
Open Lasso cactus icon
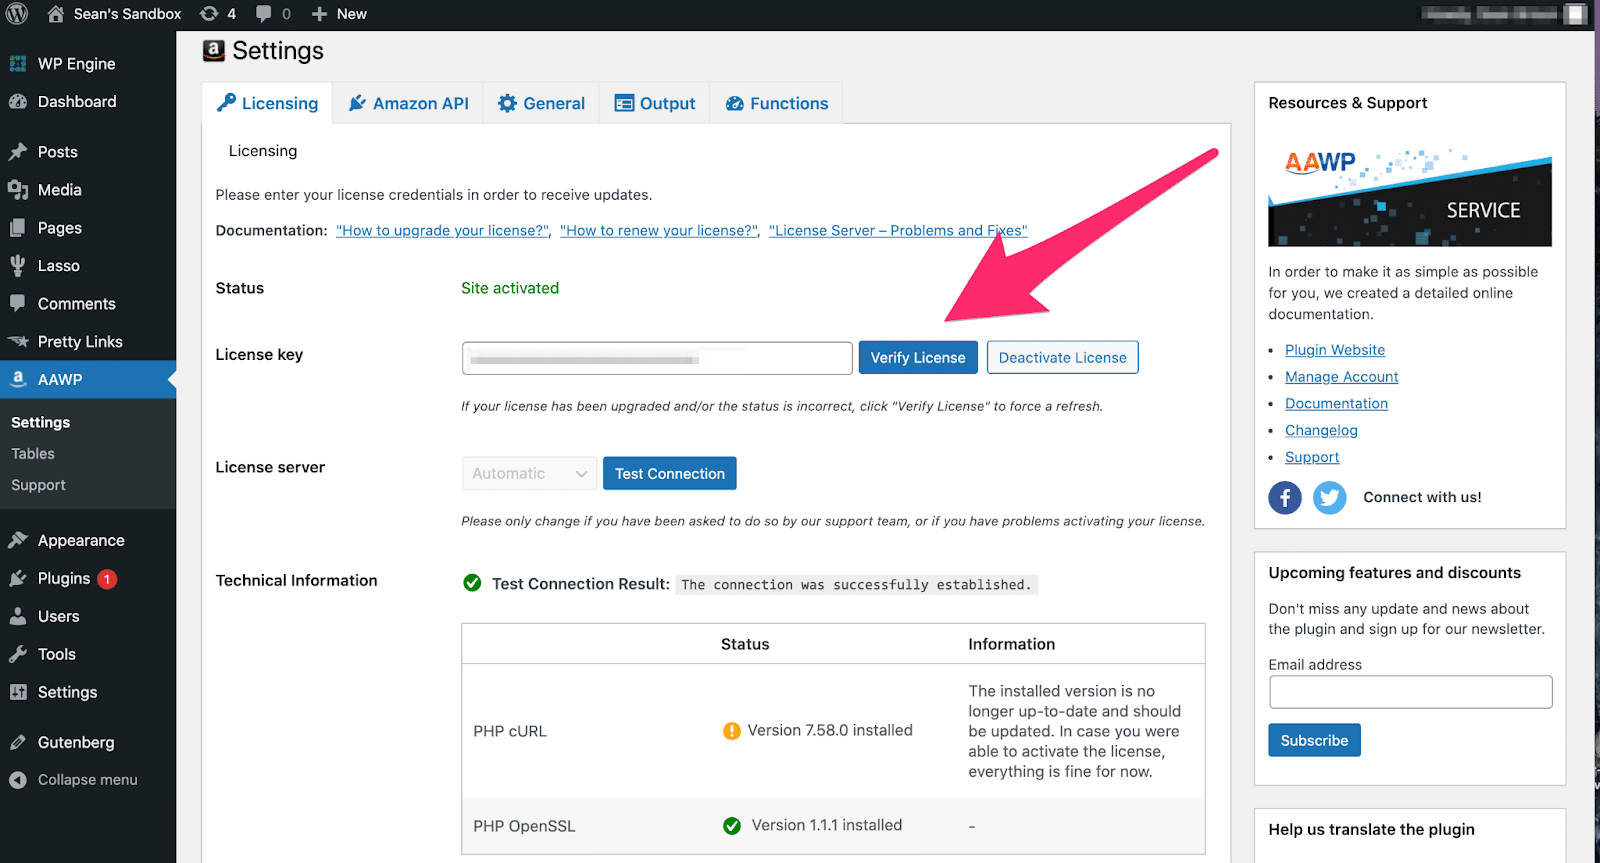[18, 266]
